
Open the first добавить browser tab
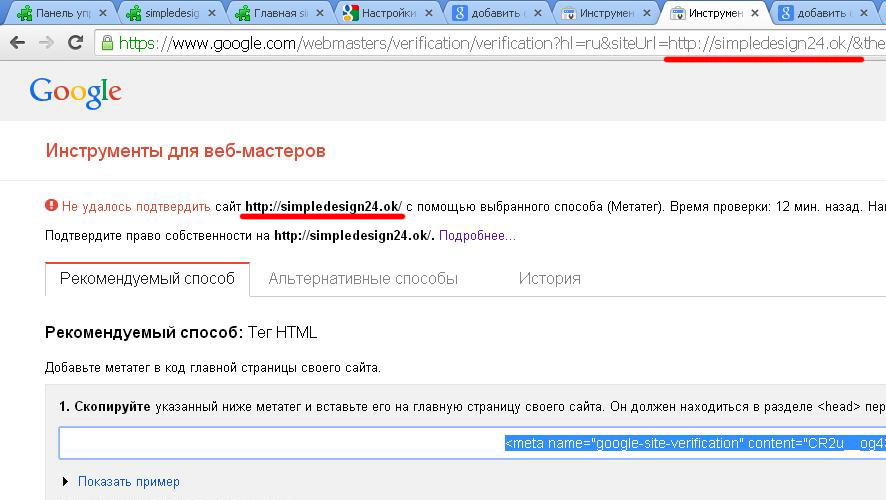[x=496, y=13]
